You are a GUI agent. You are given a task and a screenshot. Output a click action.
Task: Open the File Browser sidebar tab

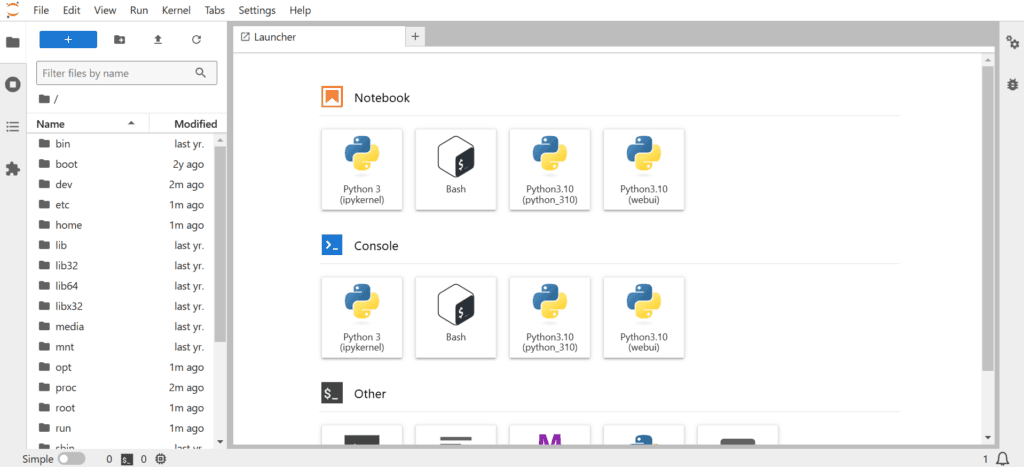tap(12, 42)
